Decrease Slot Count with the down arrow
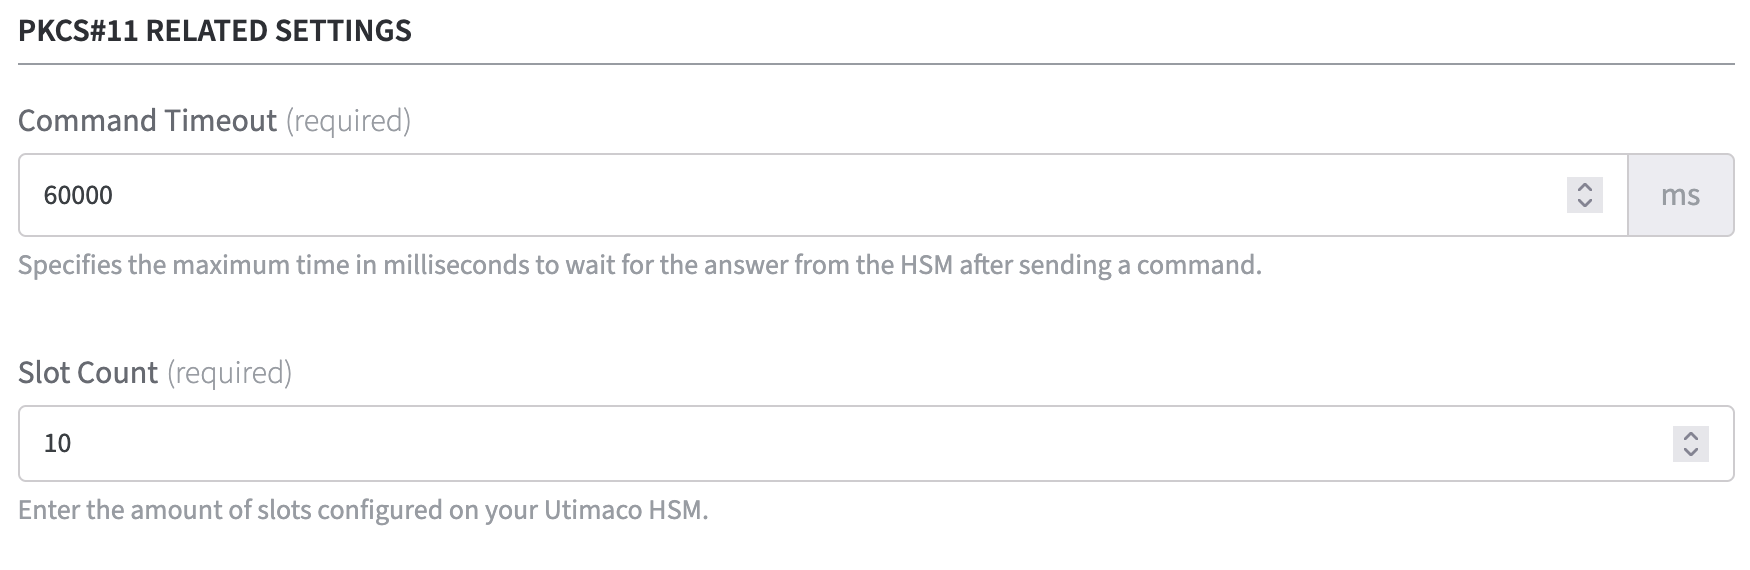Screen dimensions: 1750x570 pos(1690,452)
